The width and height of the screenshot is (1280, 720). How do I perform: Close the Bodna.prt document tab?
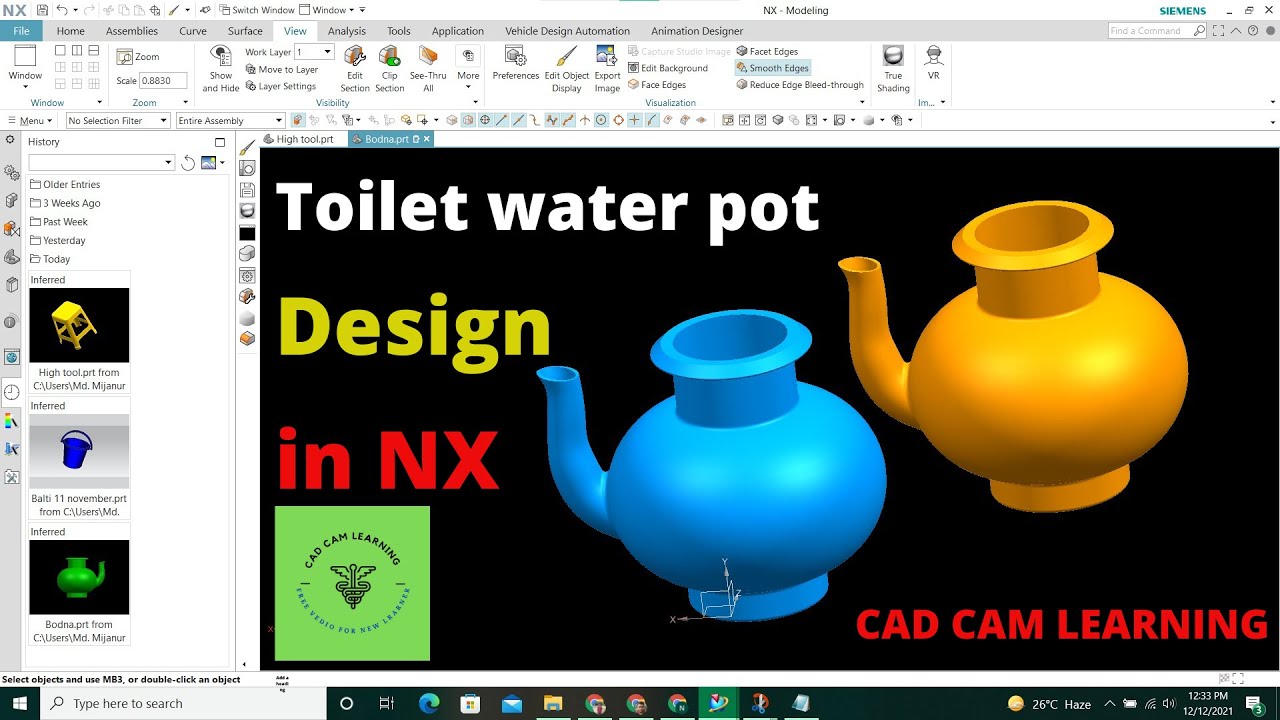(426, 139)
